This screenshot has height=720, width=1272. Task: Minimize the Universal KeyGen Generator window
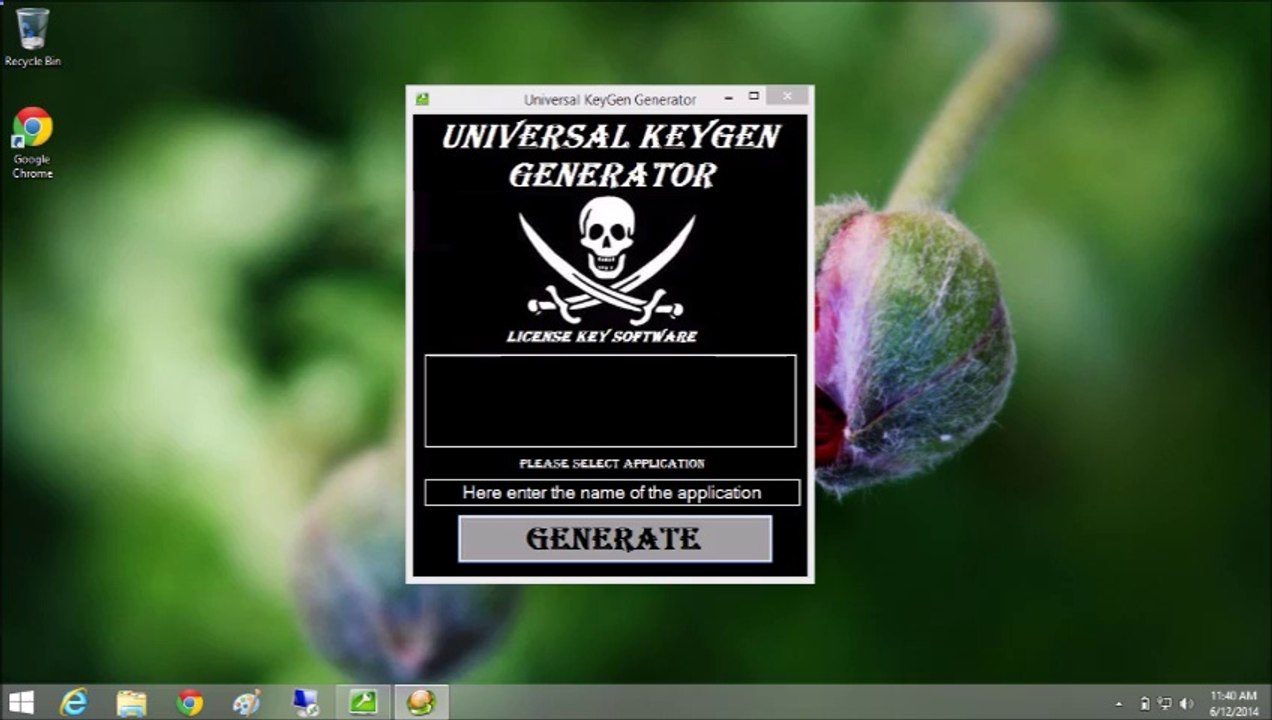coord(729,98)
